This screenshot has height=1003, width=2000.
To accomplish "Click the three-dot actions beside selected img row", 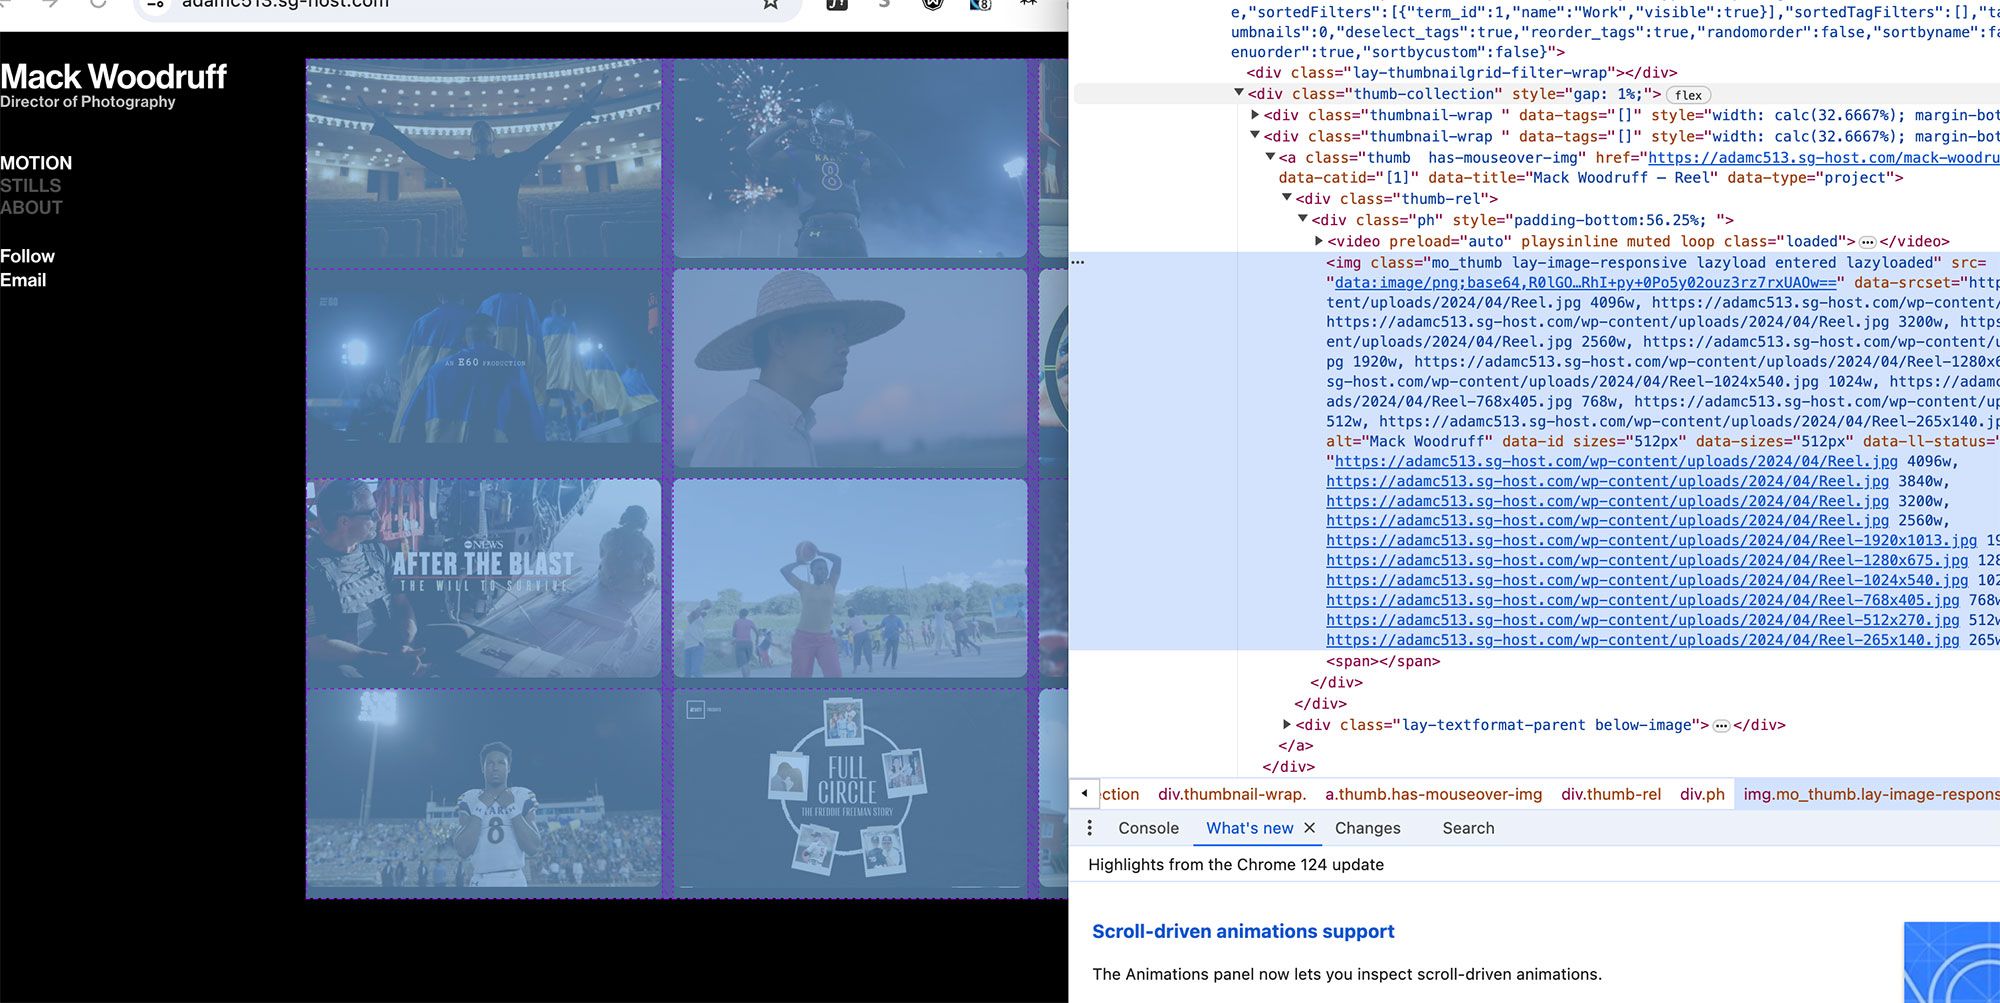I will click(x=1077, y=262).
